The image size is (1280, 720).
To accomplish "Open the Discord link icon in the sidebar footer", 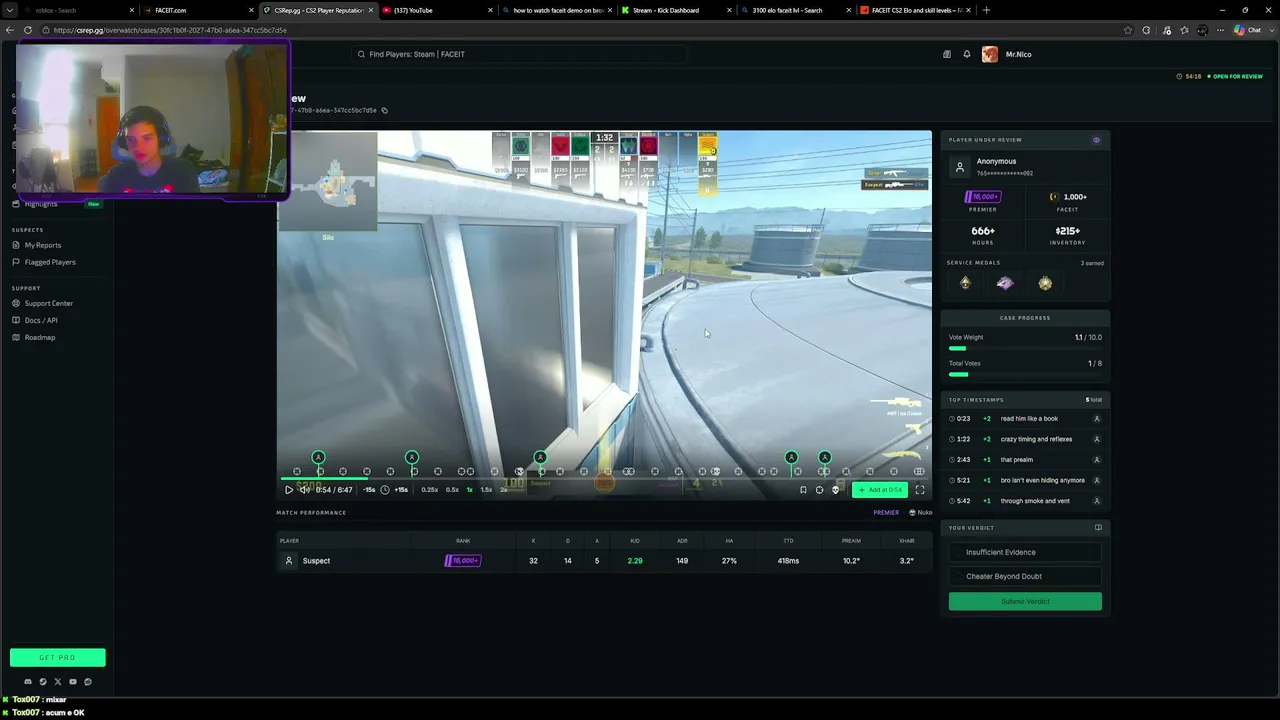I will [x=27, y=682].
